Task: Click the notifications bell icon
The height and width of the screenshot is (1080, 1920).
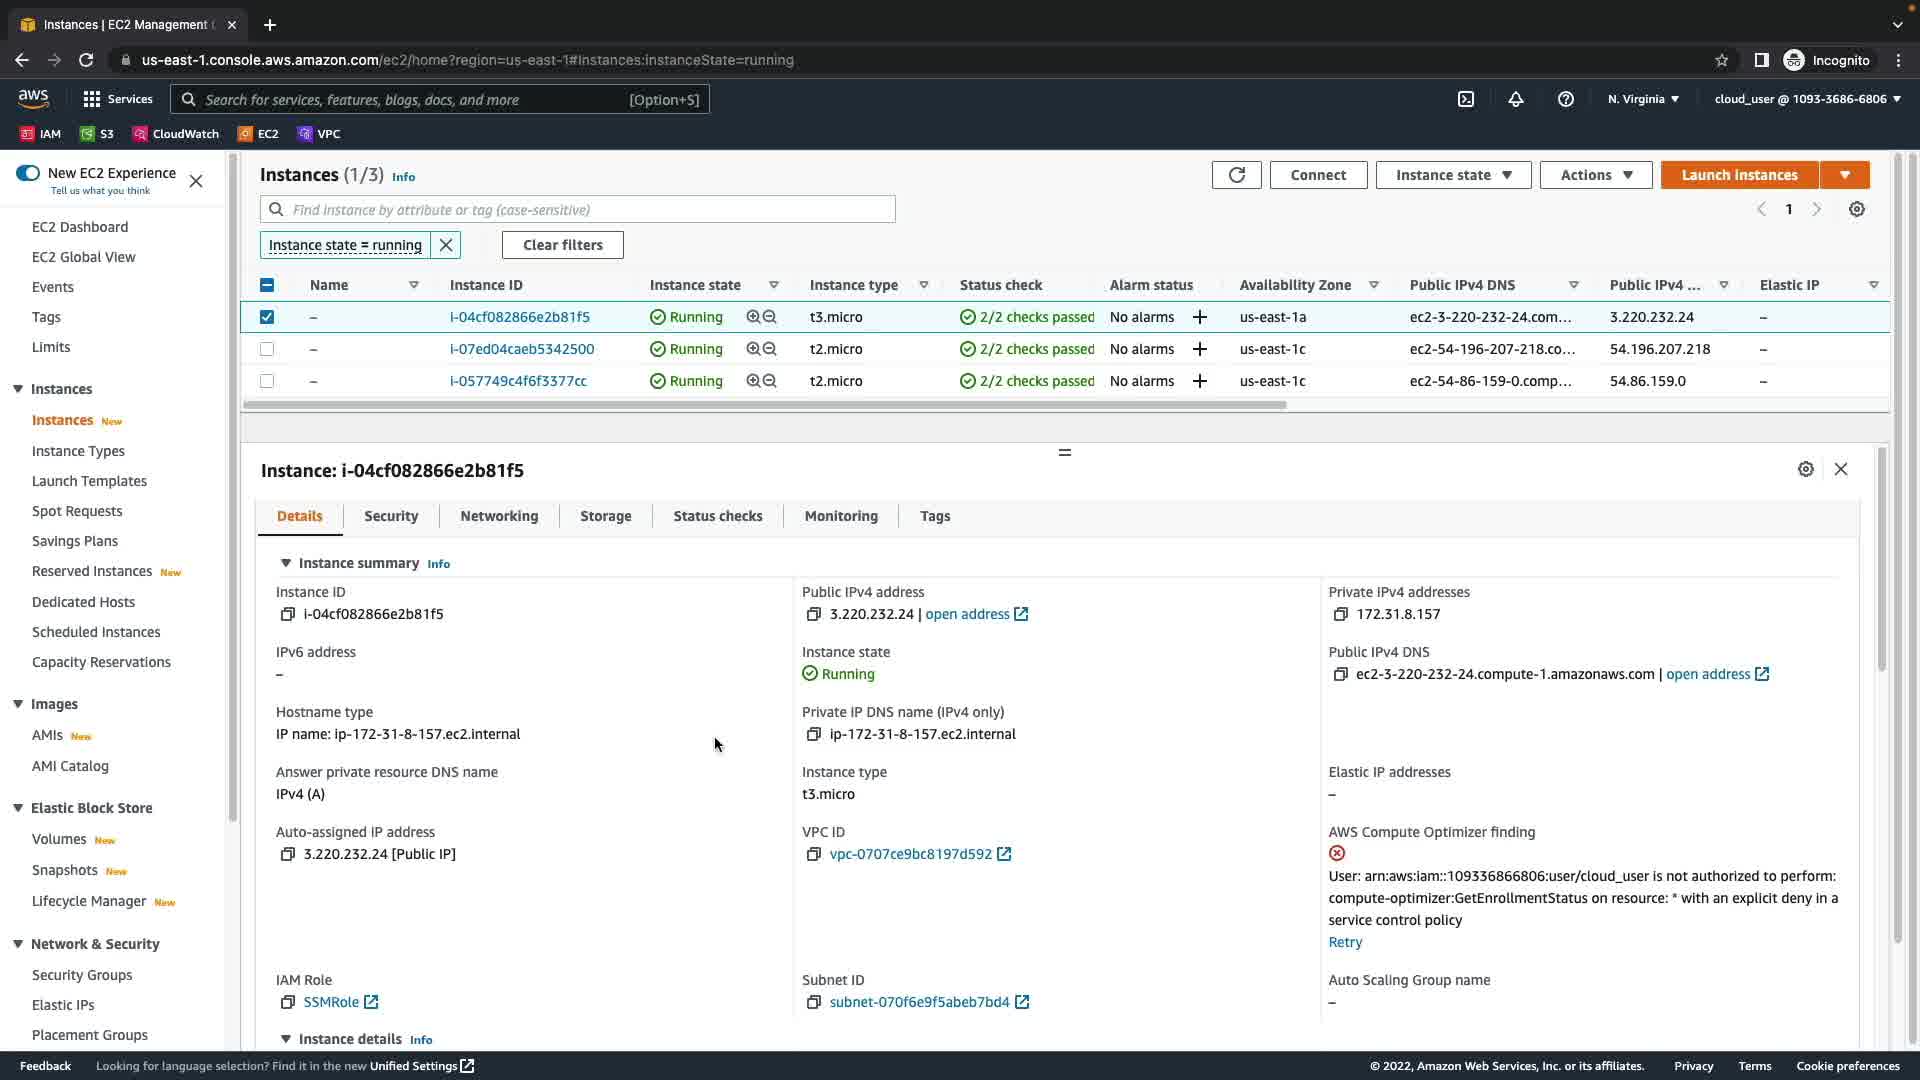Action: 1516,99
